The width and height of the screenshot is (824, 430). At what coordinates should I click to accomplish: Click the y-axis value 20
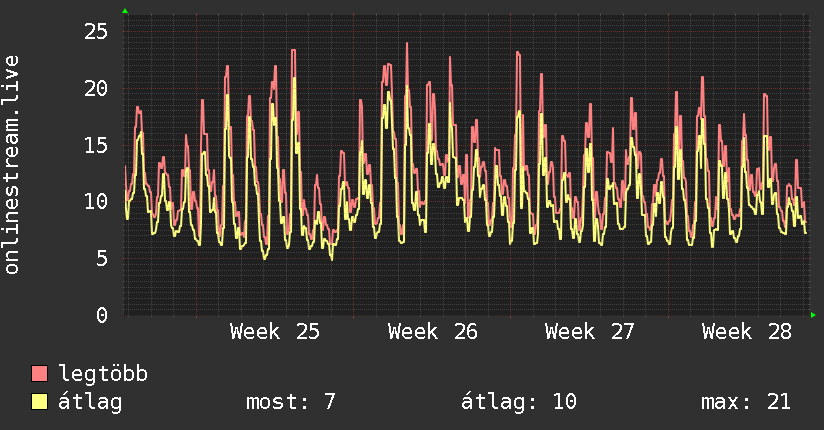point(96,88)
